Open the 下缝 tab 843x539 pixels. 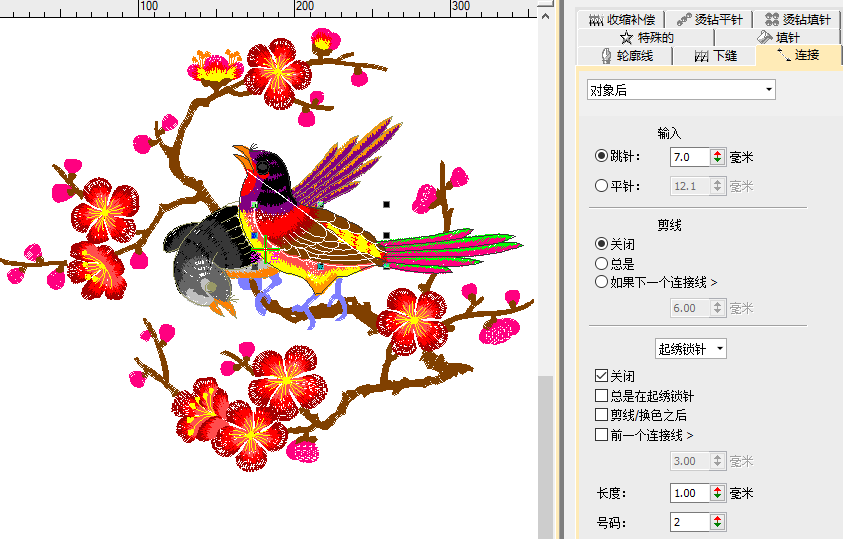(715, 56)
